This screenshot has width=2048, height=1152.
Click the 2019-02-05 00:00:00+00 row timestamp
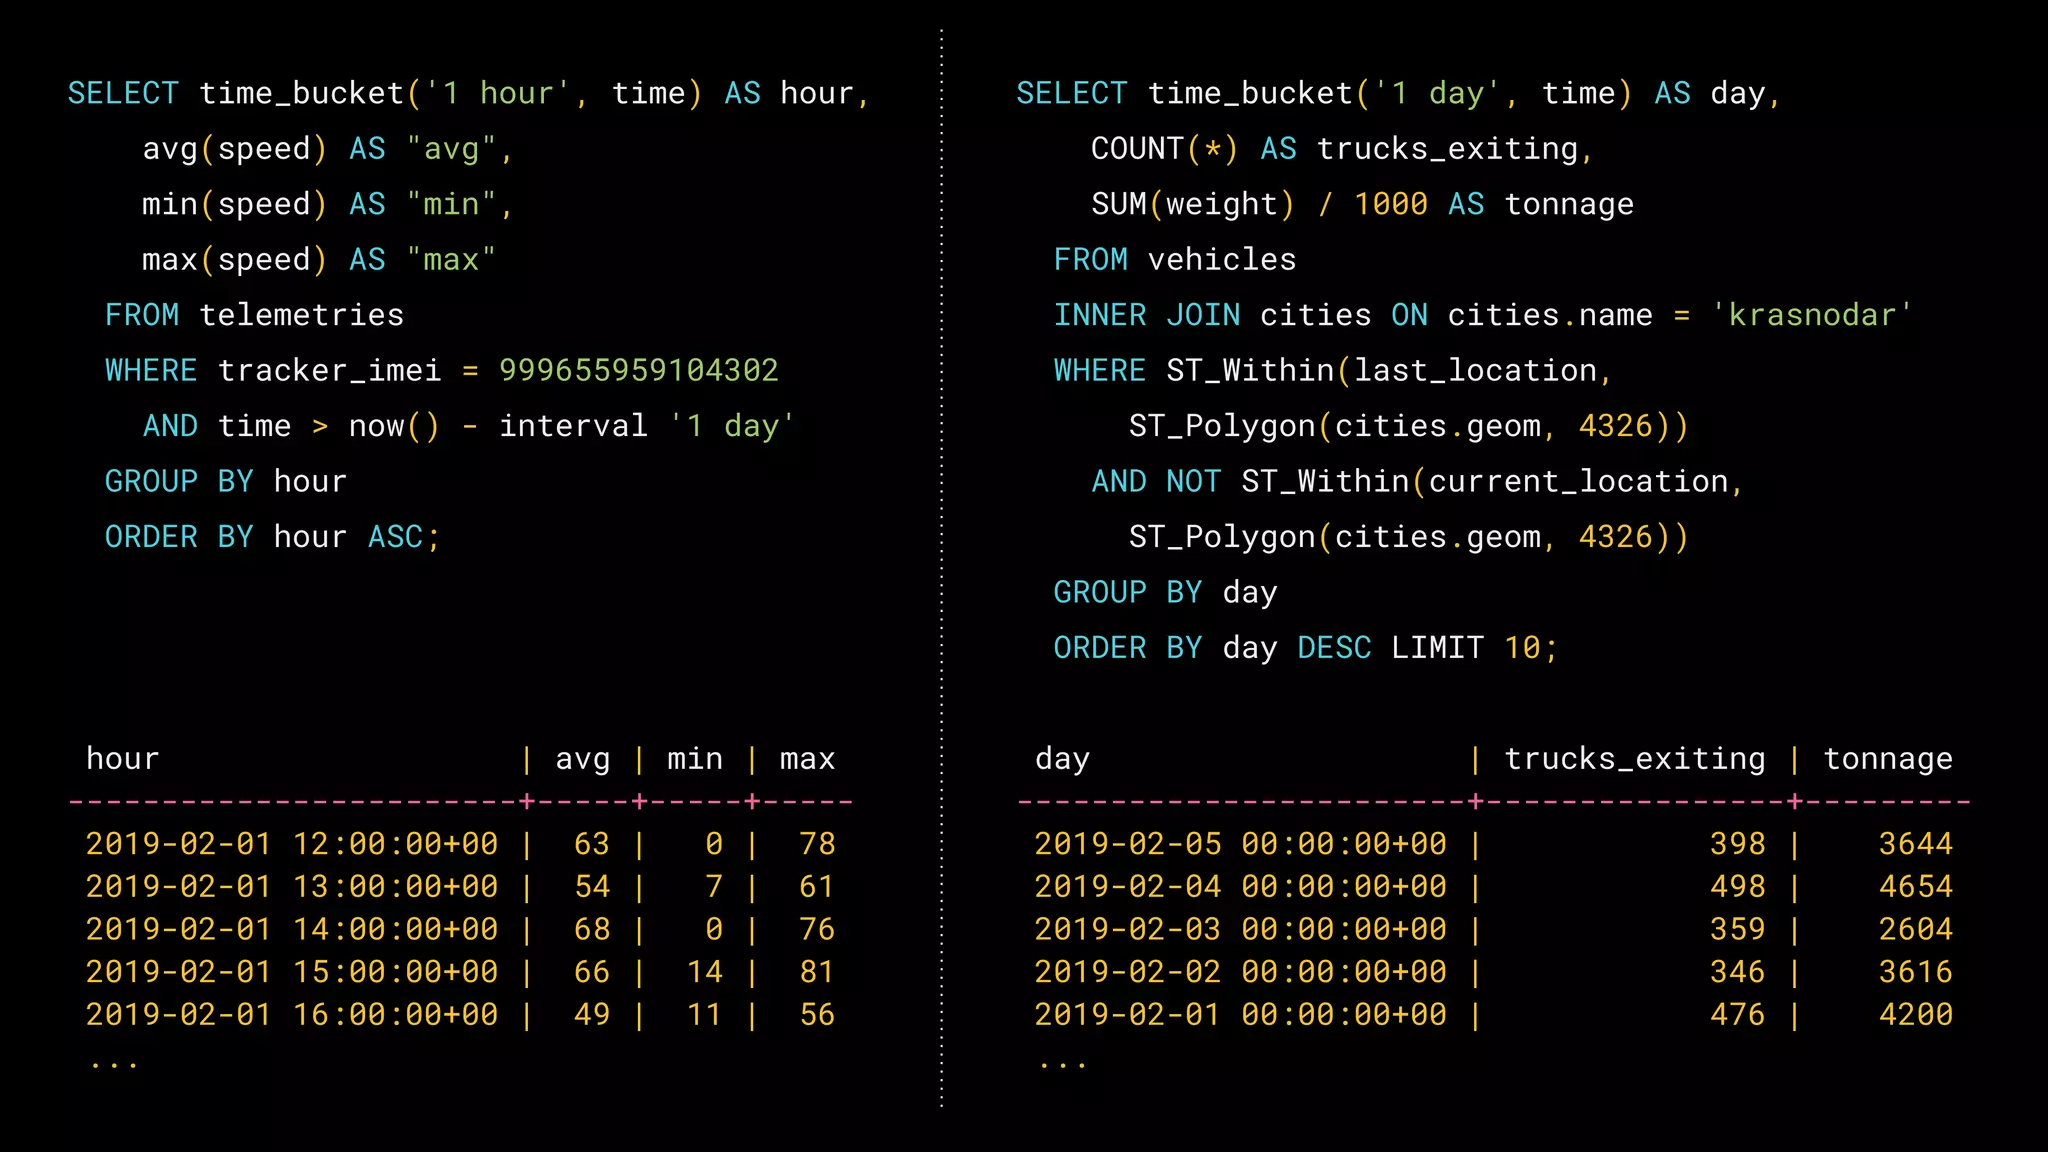click(1240, 844)
